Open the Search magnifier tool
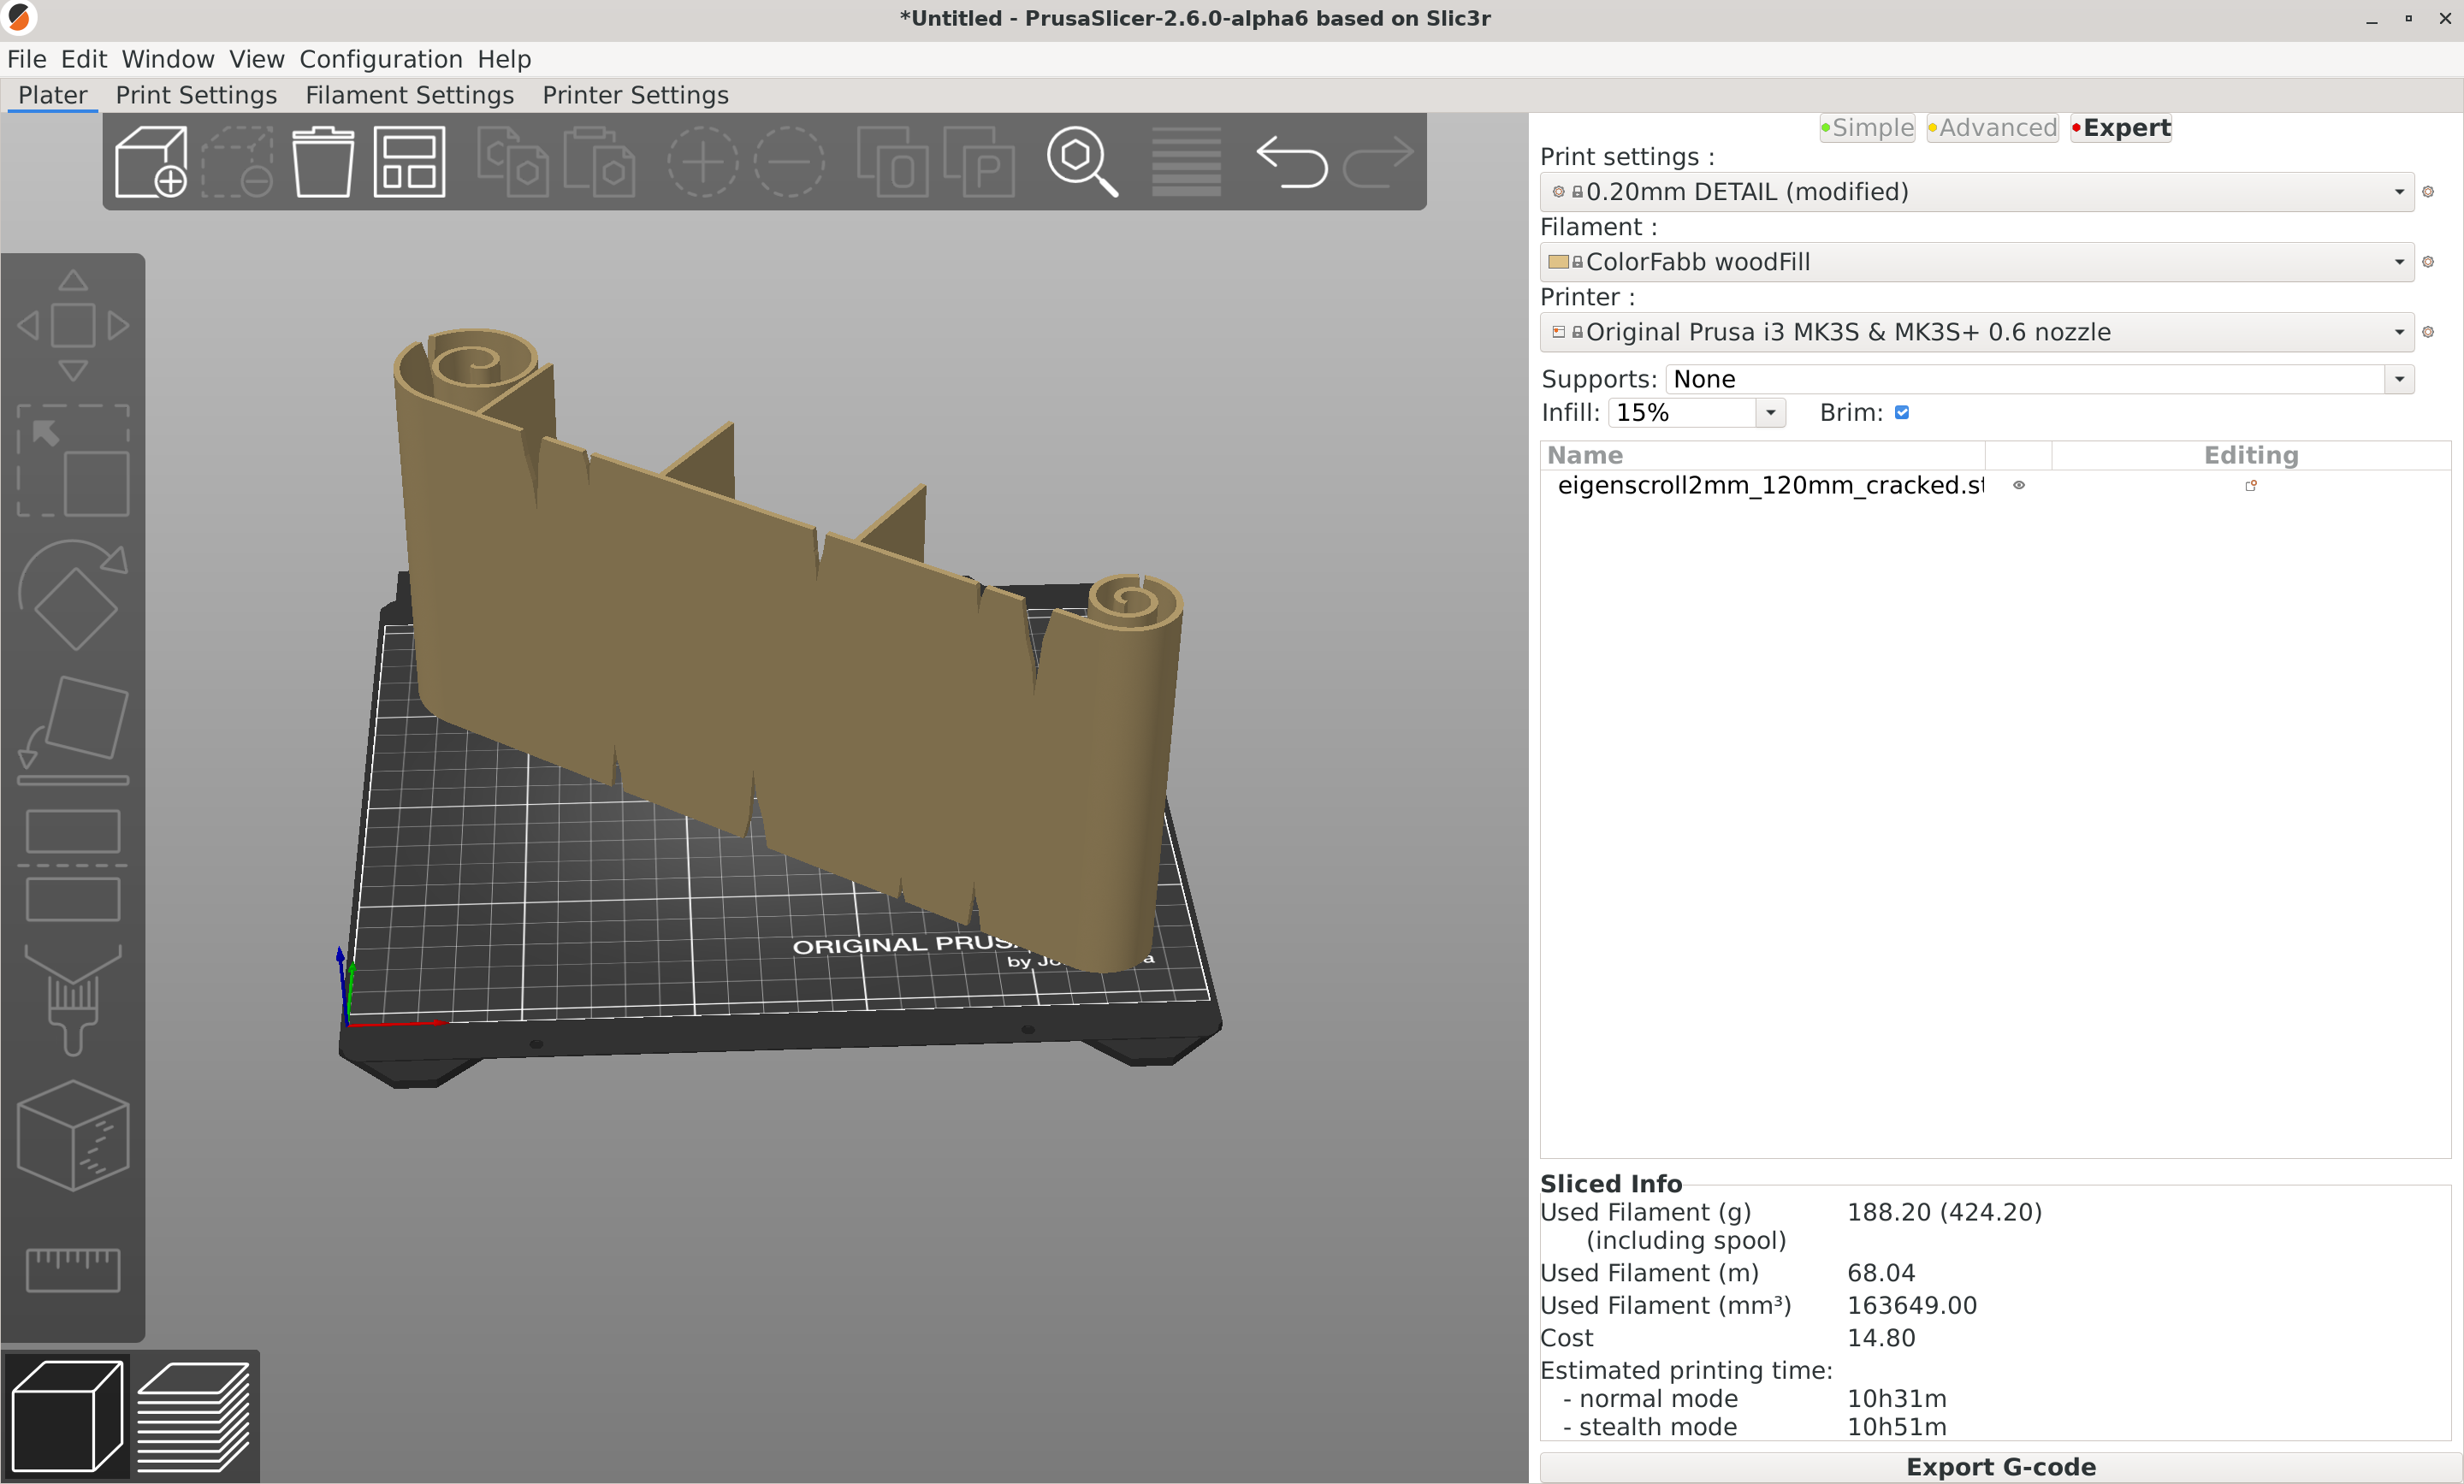 pos(1081,161)
